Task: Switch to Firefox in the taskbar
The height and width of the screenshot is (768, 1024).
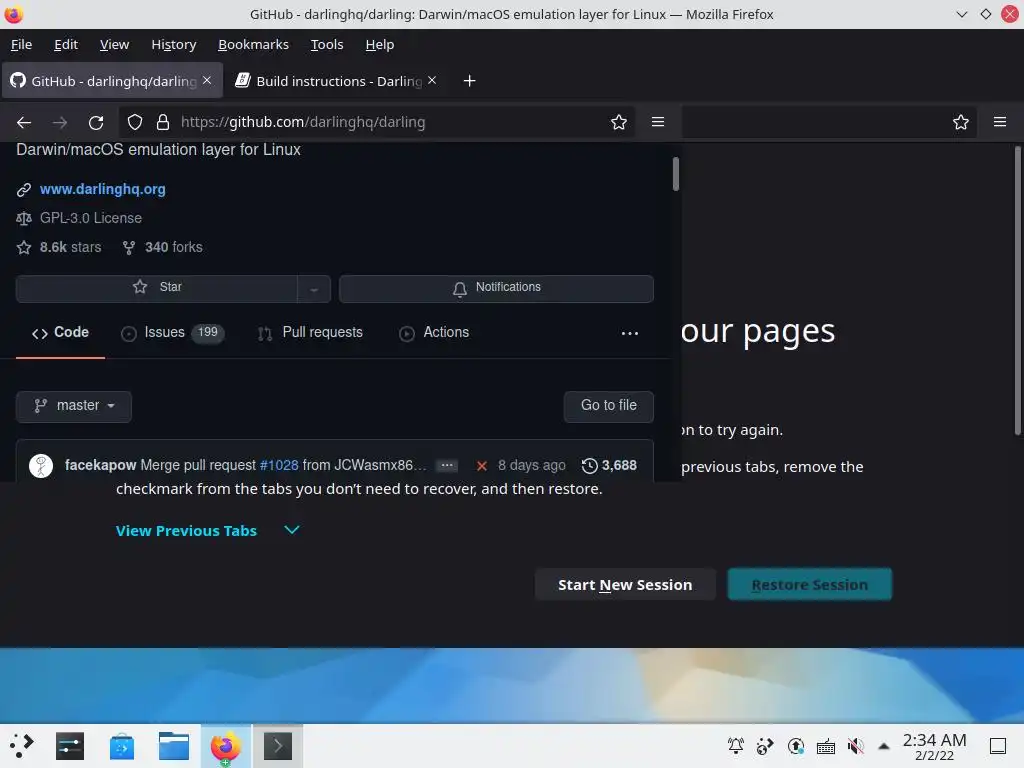Action: [225, 746]
